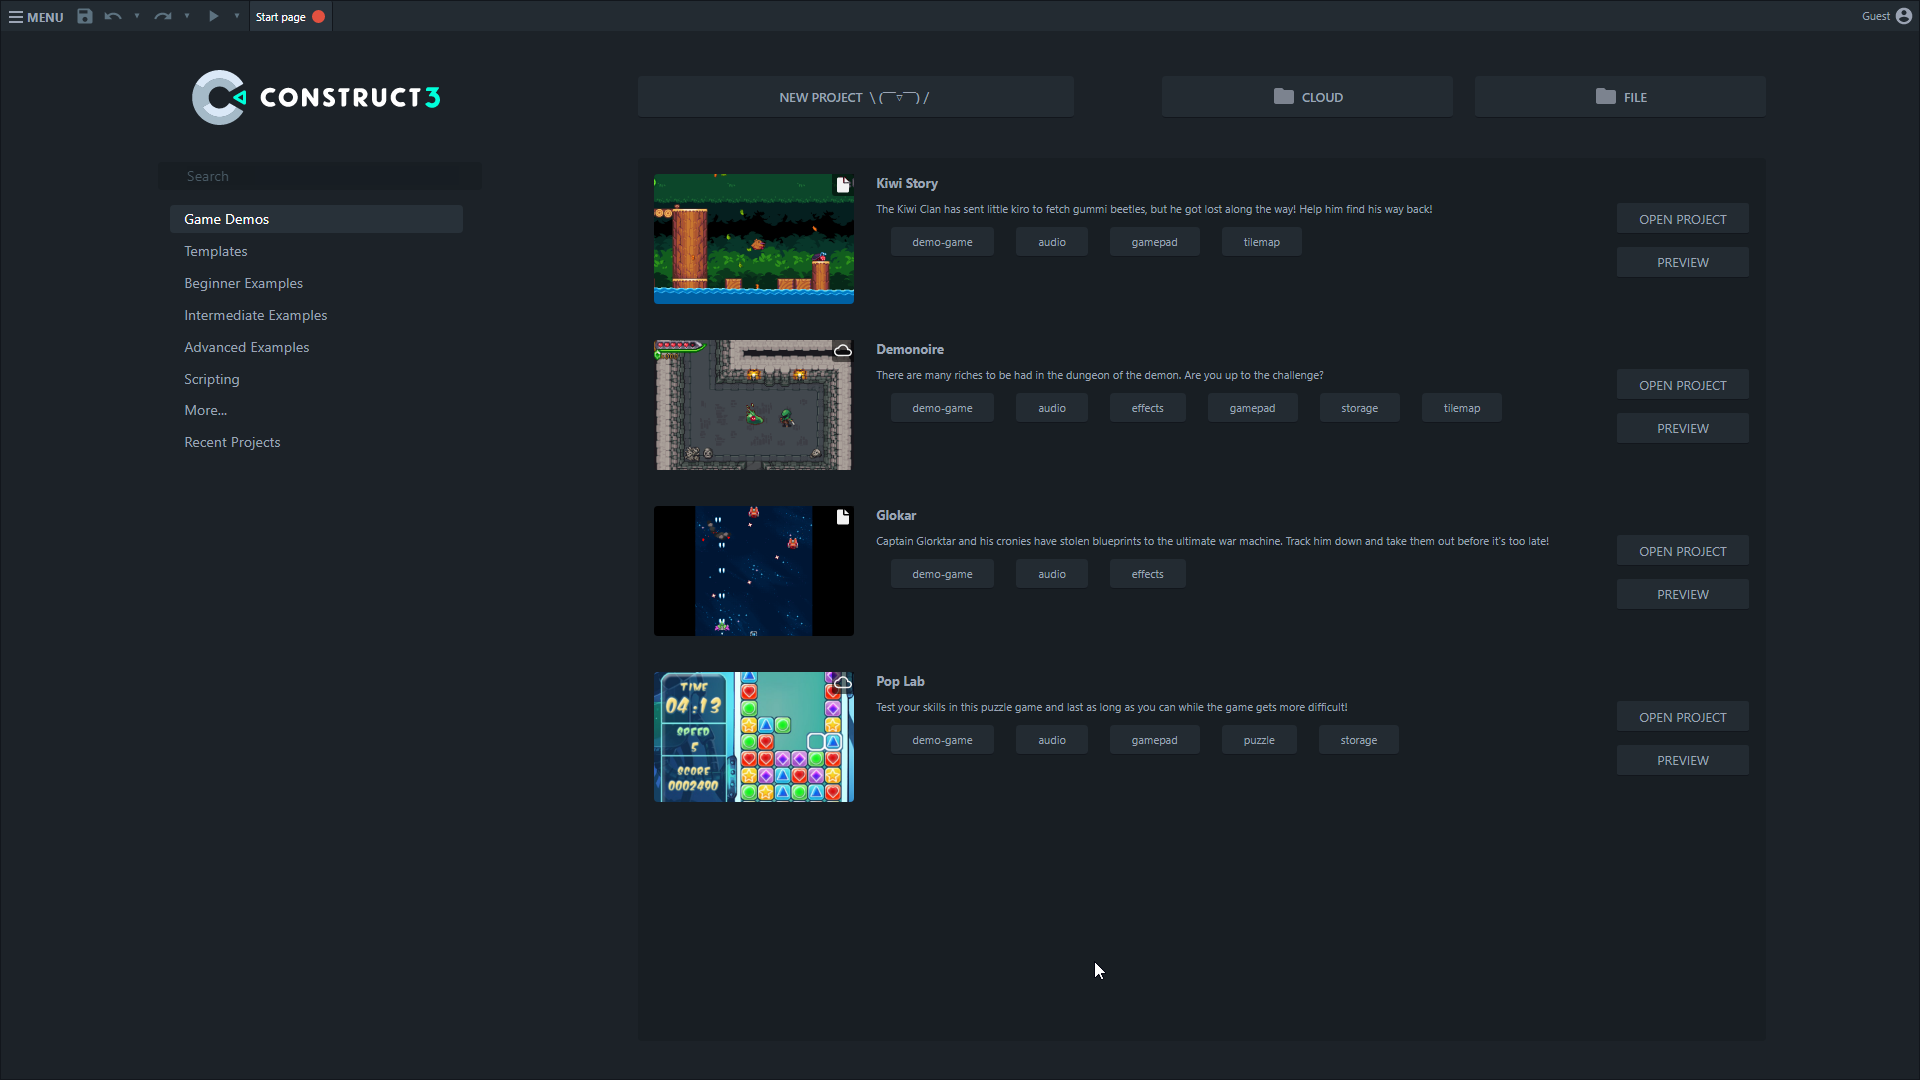Open File folder button
This screenshot has width=1920, height=1080.
pyautogui.click(x=1619, y=97)
